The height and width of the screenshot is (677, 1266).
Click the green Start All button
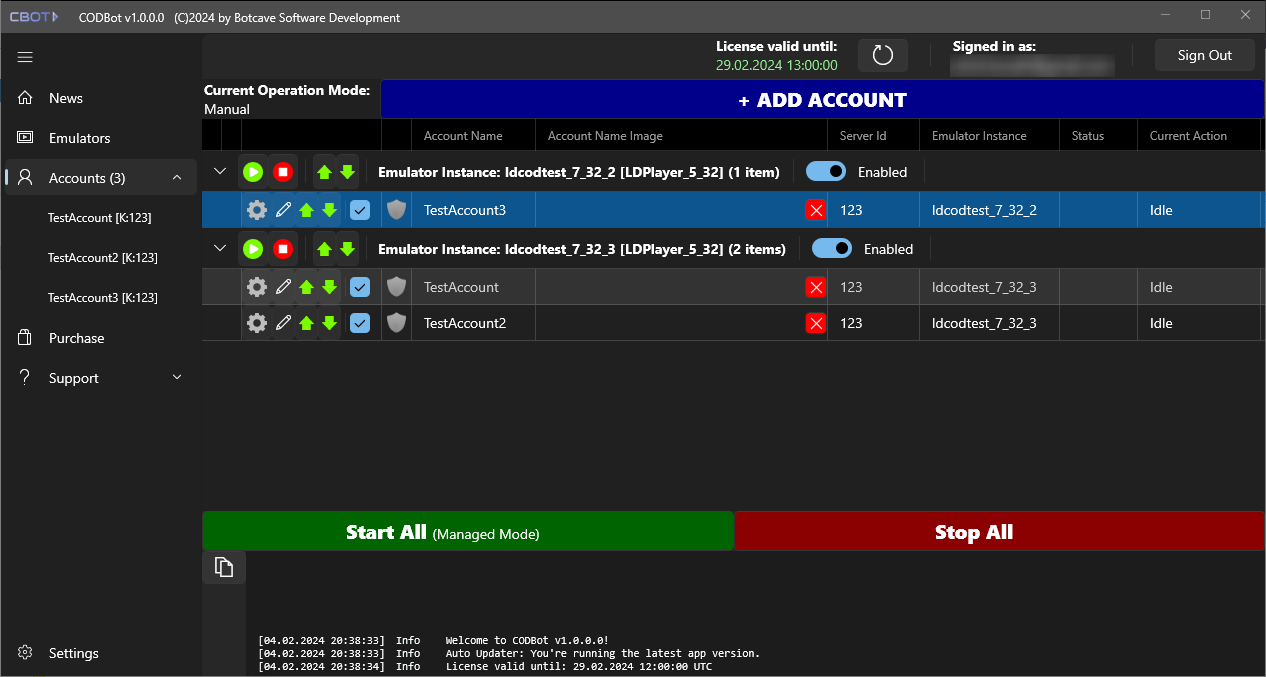point(468,532)
